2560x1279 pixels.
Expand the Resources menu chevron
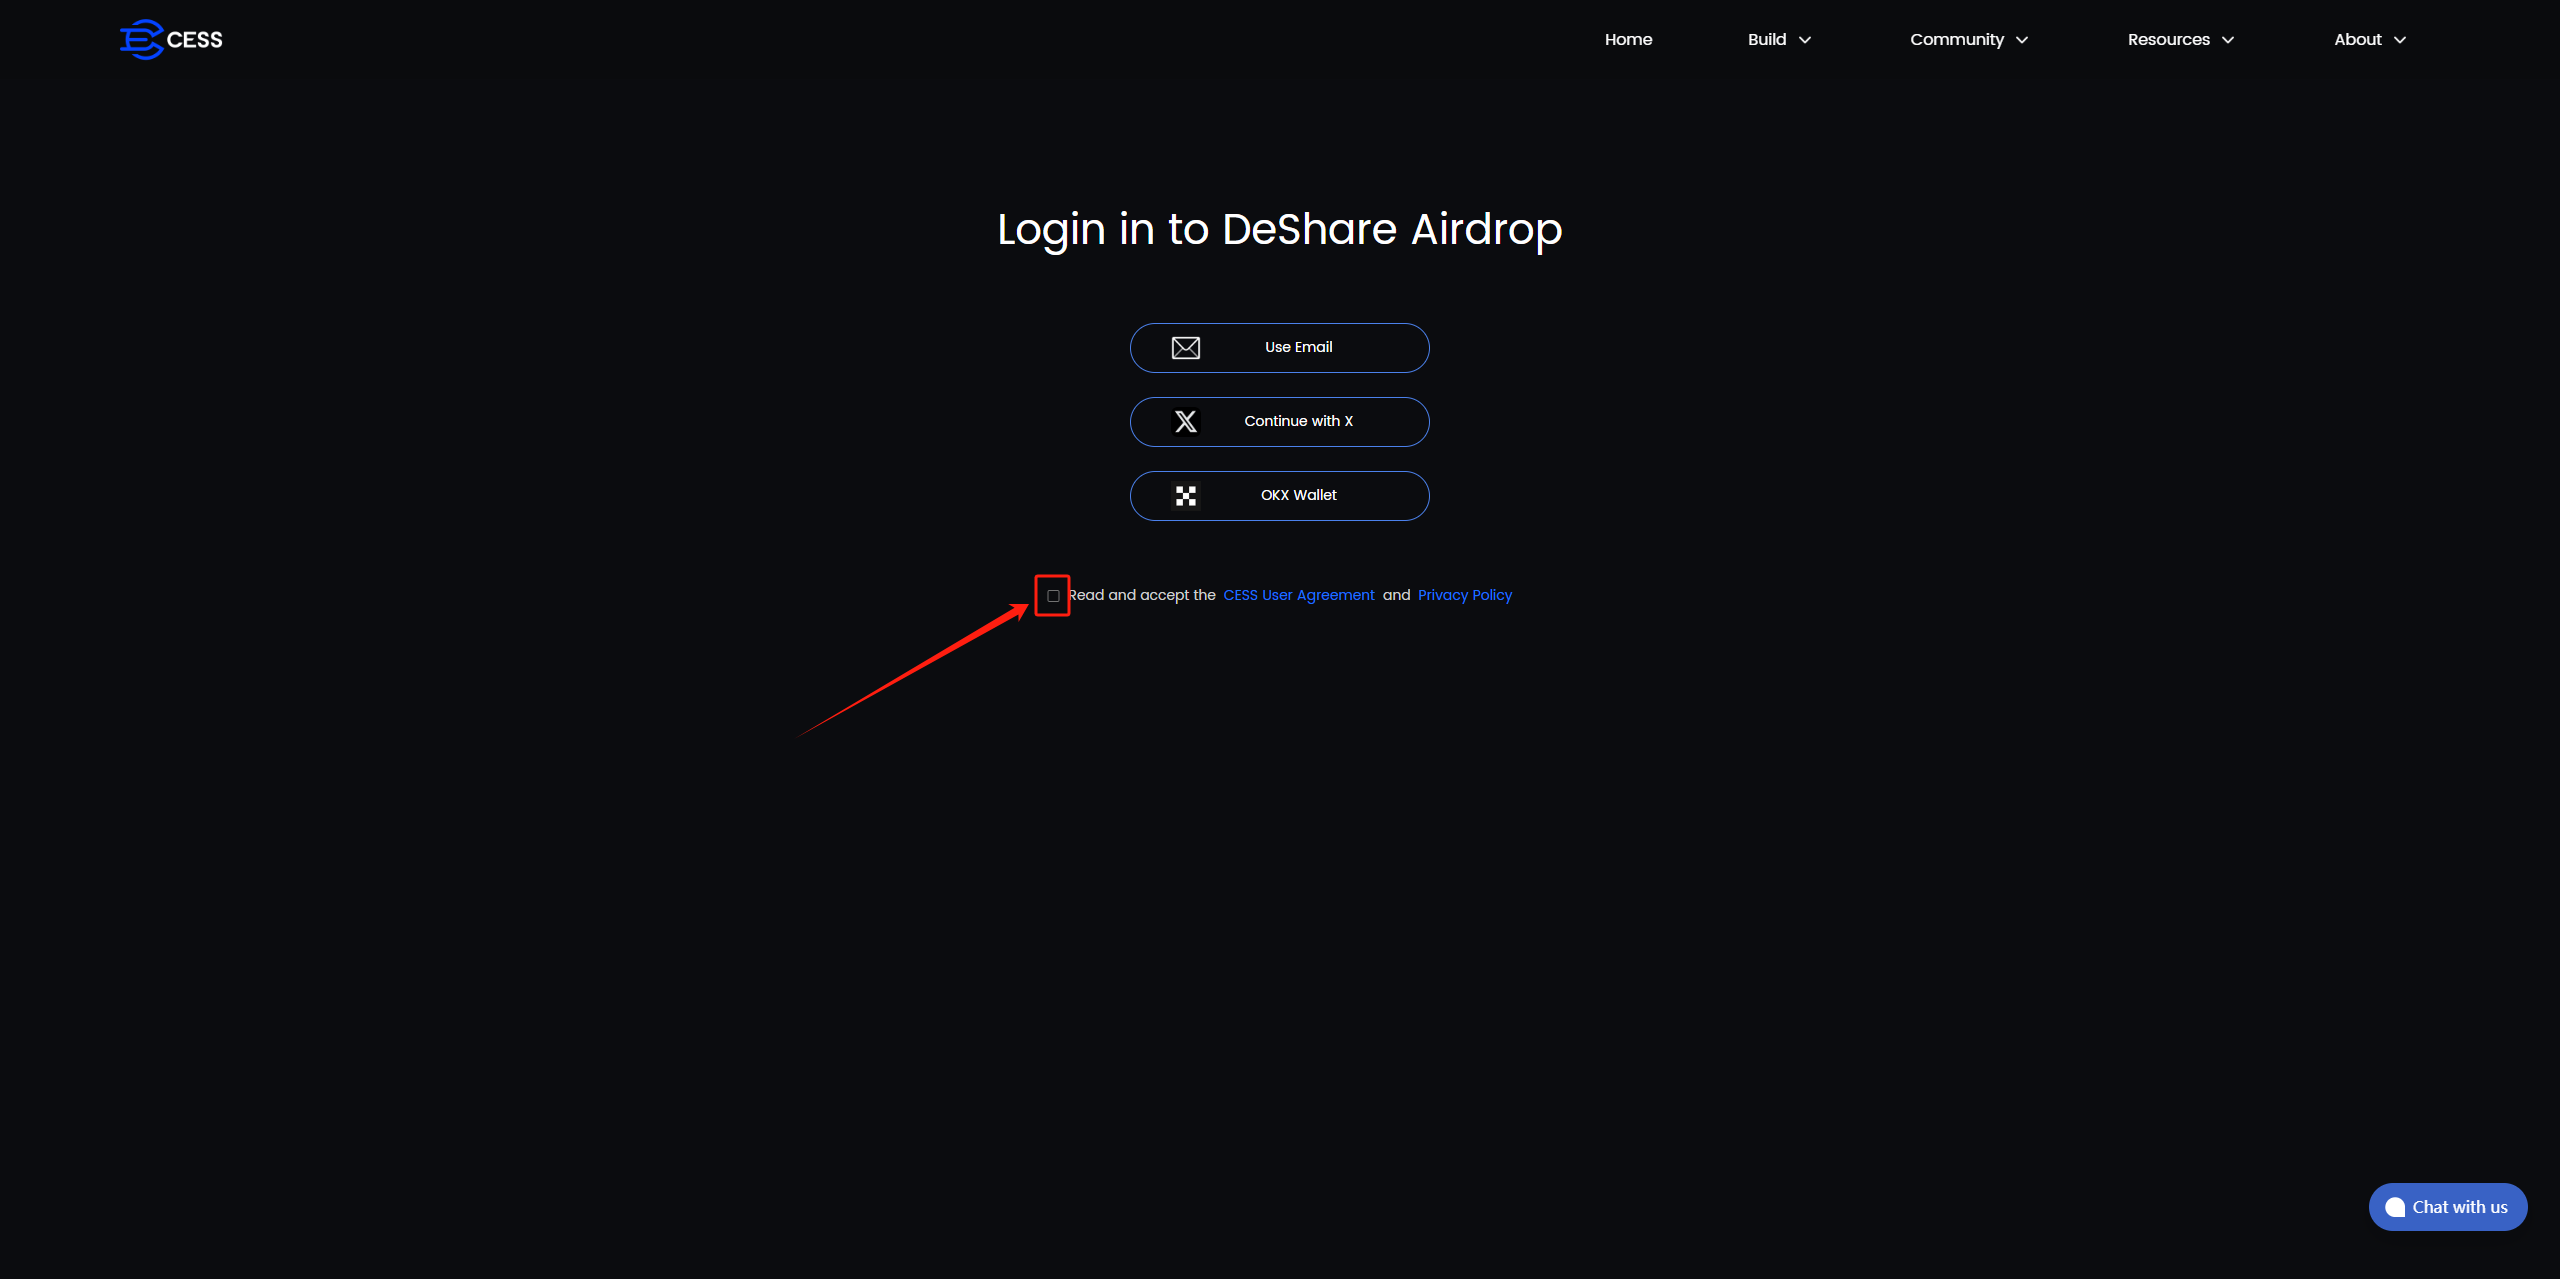click(x=2228, y=40)
